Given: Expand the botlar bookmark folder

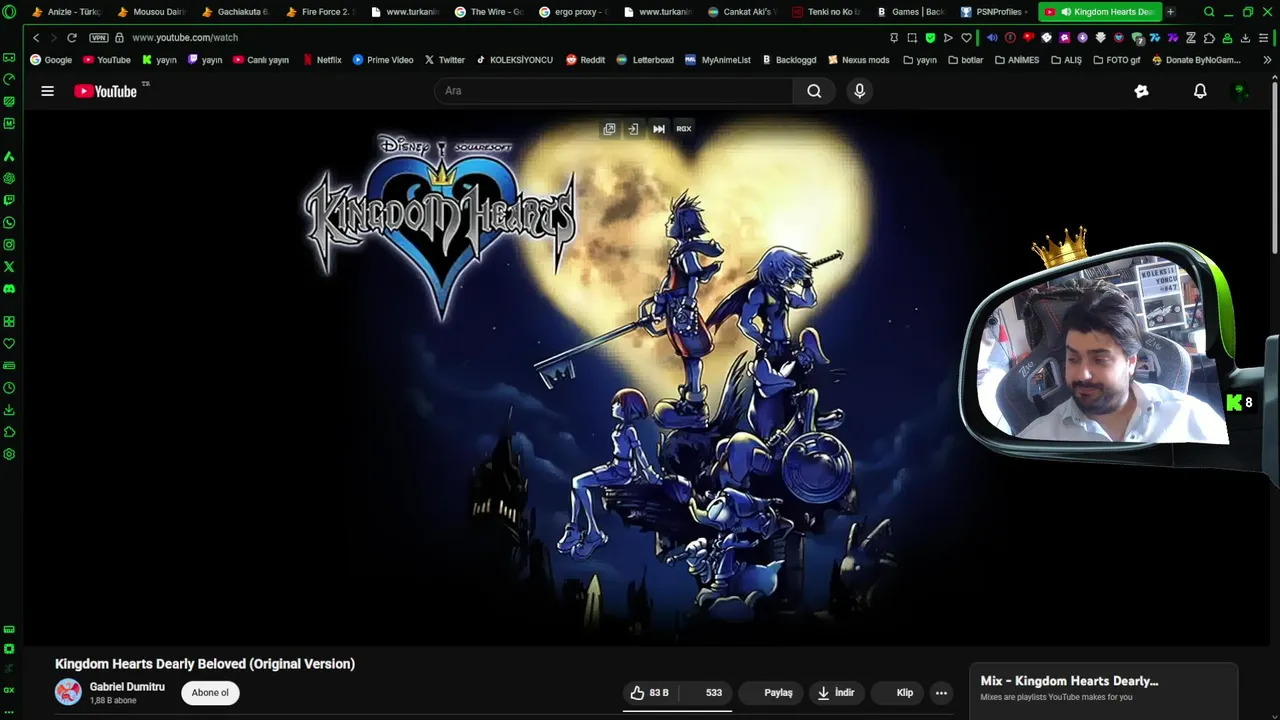Looking at the screenshot, I should [965, 60].
